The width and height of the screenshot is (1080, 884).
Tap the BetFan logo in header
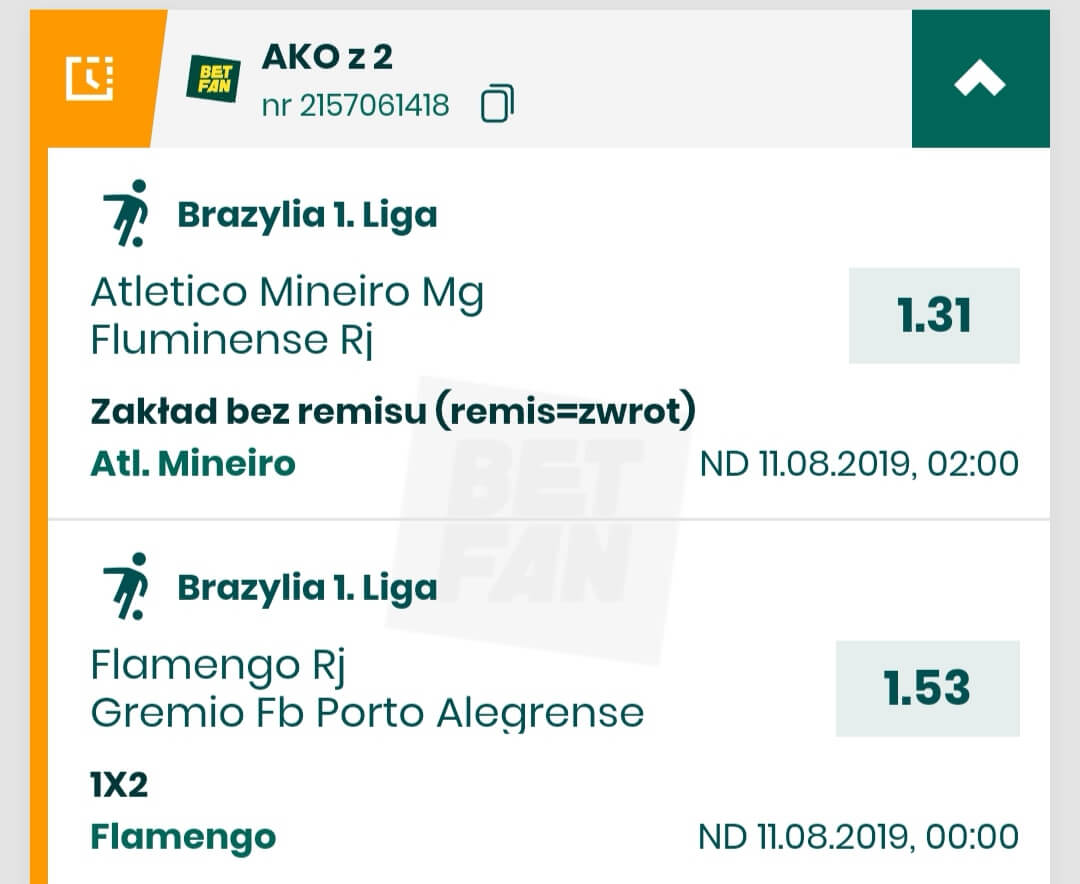(x=212, y=79)
